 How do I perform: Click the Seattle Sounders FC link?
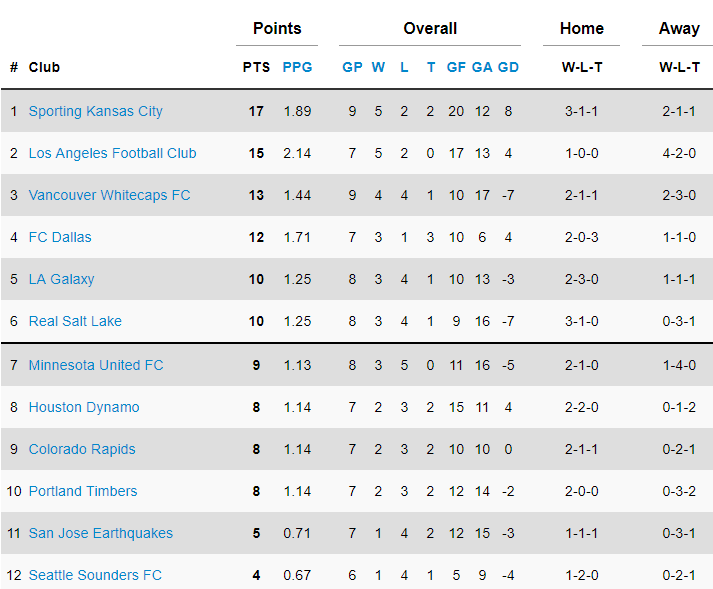[x=95, y=575]
